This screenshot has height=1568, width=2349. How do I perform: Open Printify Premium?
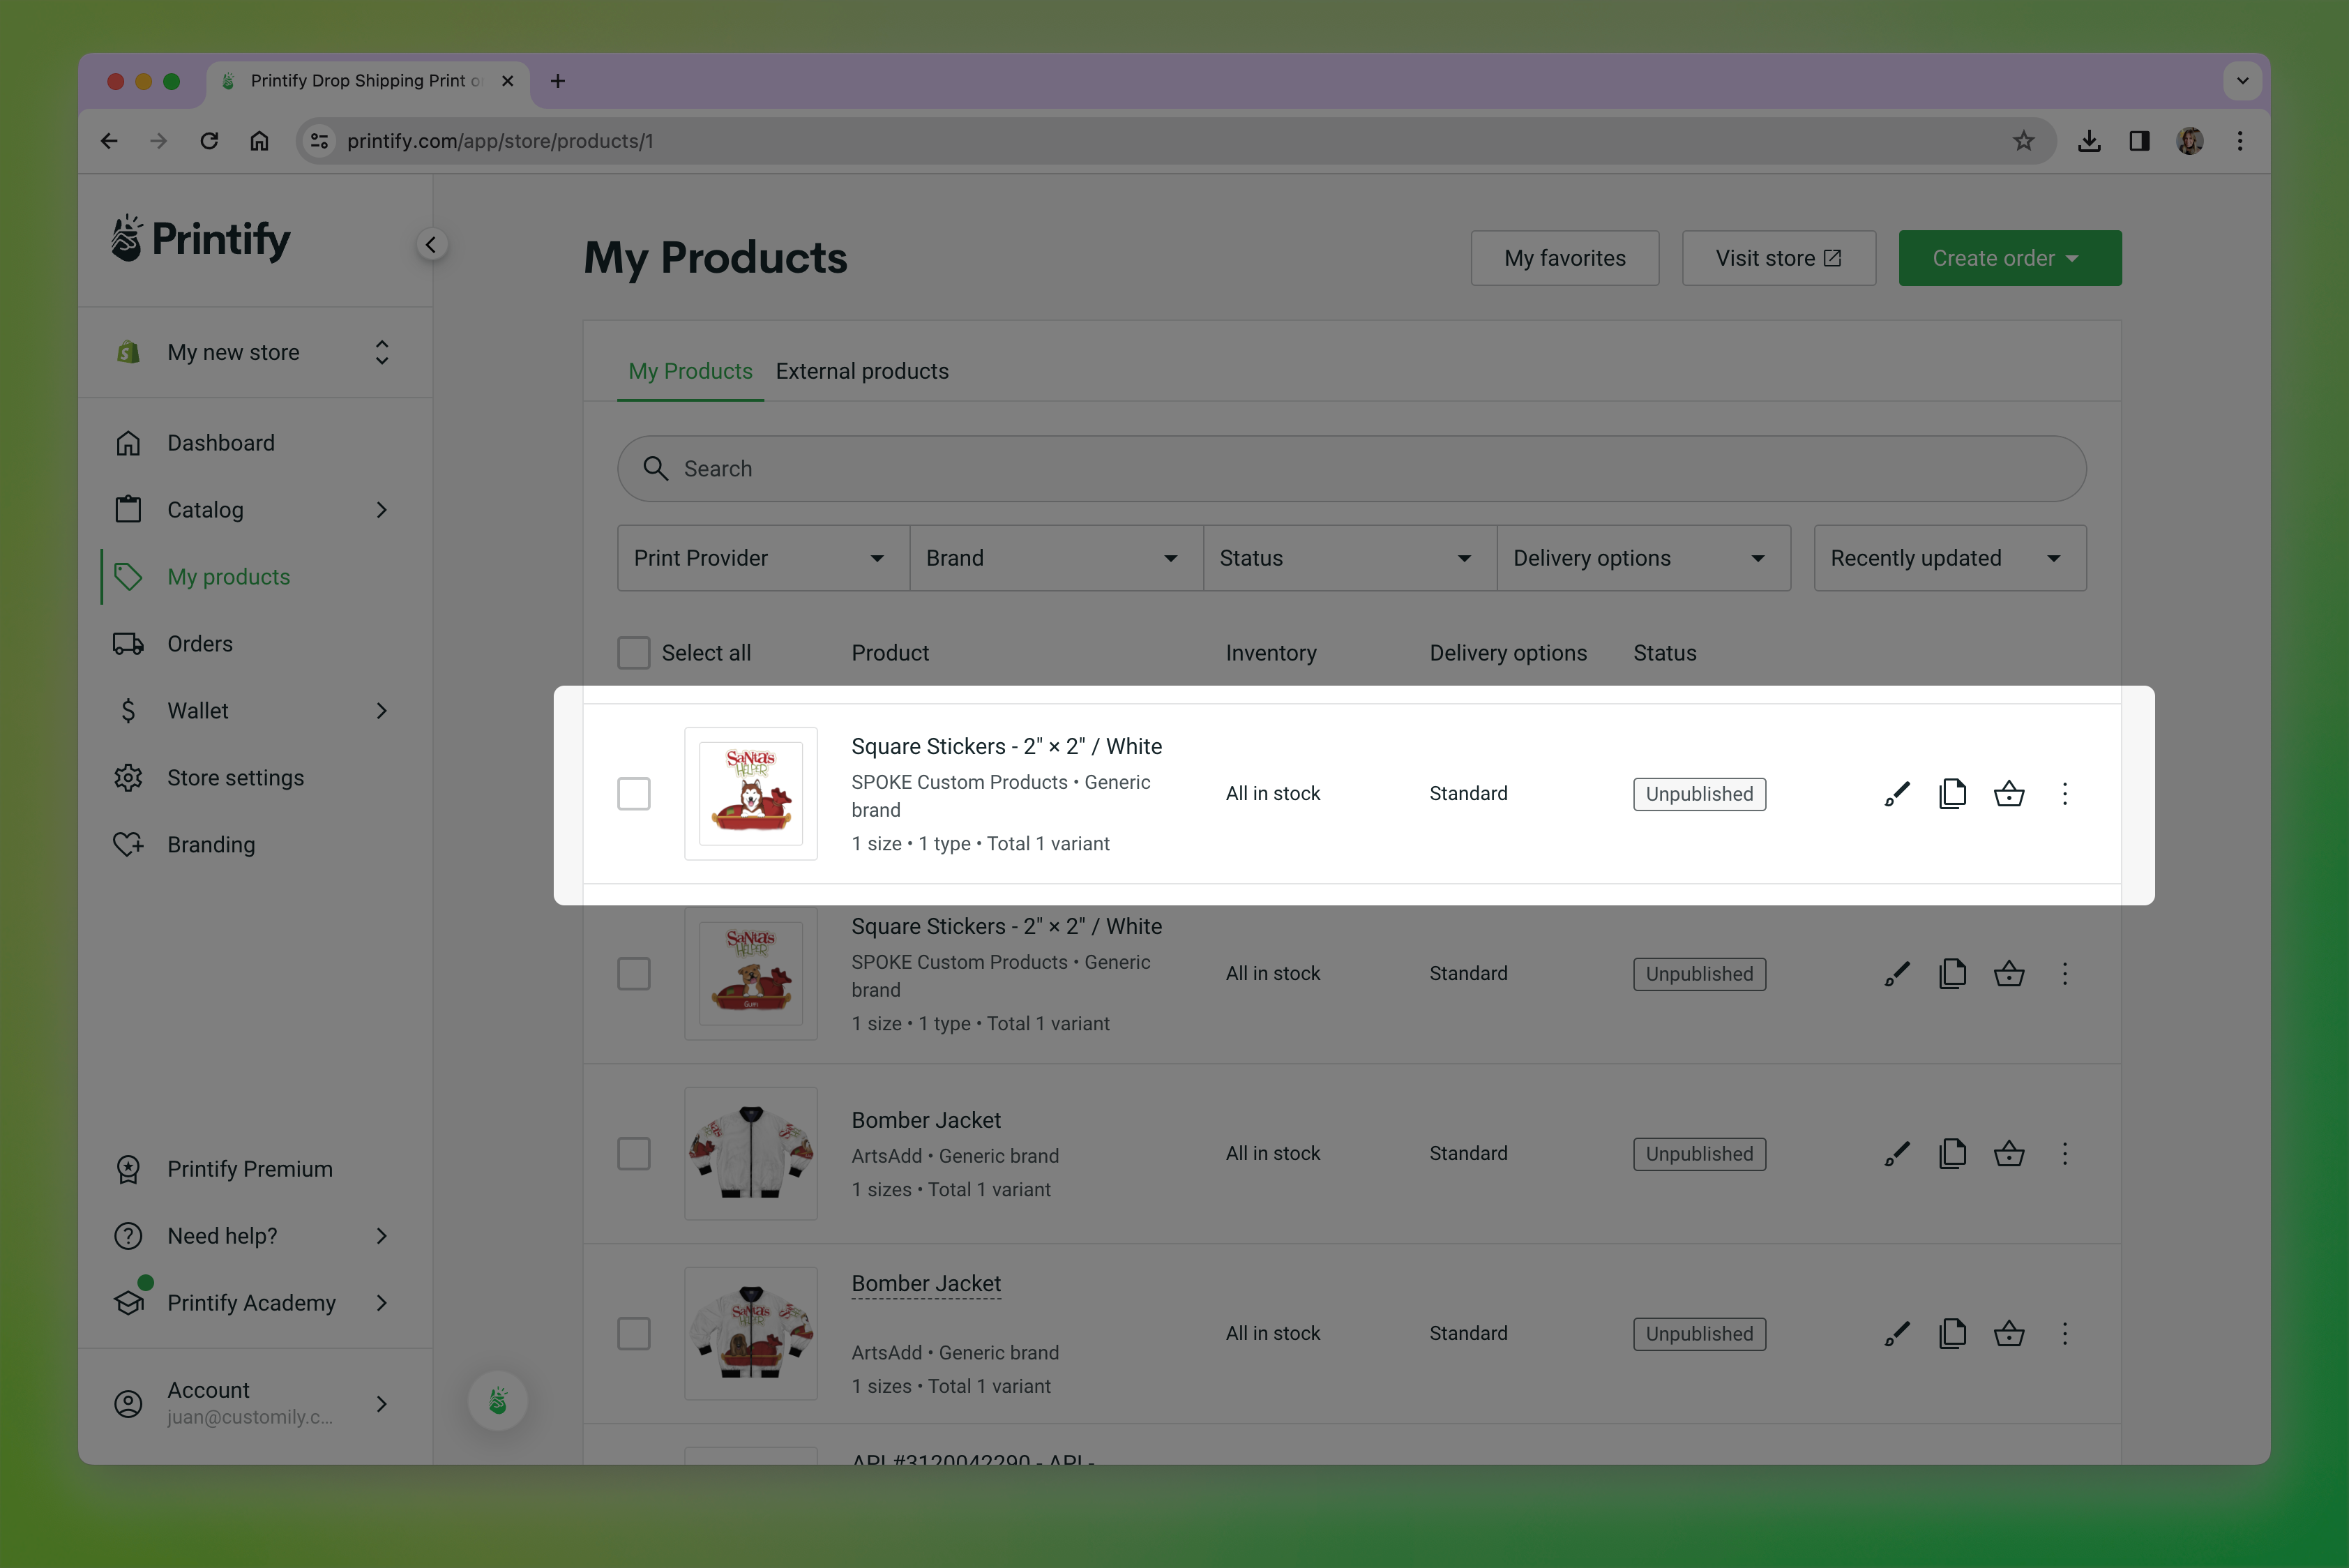[249, 1168]
